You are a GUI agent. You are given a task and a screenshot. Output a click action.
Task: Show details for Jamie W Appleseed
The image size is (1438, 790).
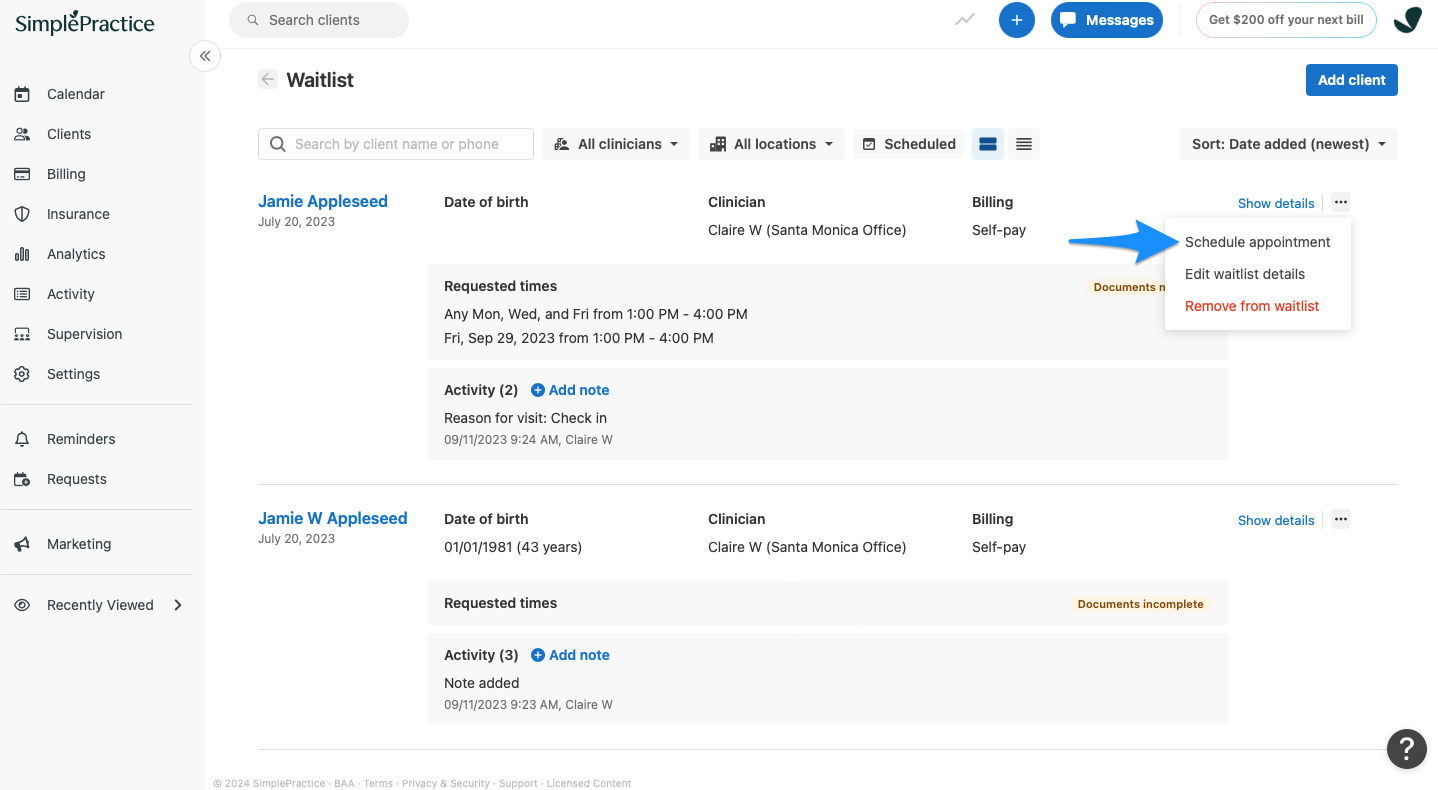1276,520
